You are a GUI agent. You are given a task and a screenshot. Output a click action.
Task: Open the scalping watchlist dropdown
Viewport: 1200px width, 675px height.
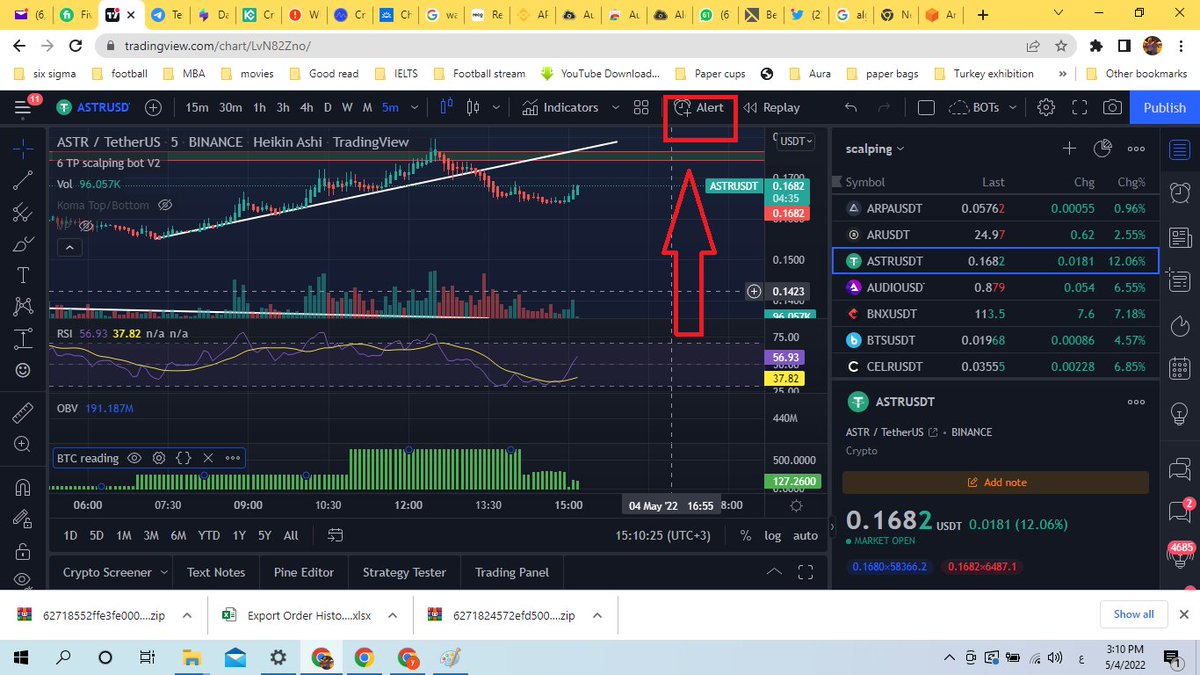point(875,148)
